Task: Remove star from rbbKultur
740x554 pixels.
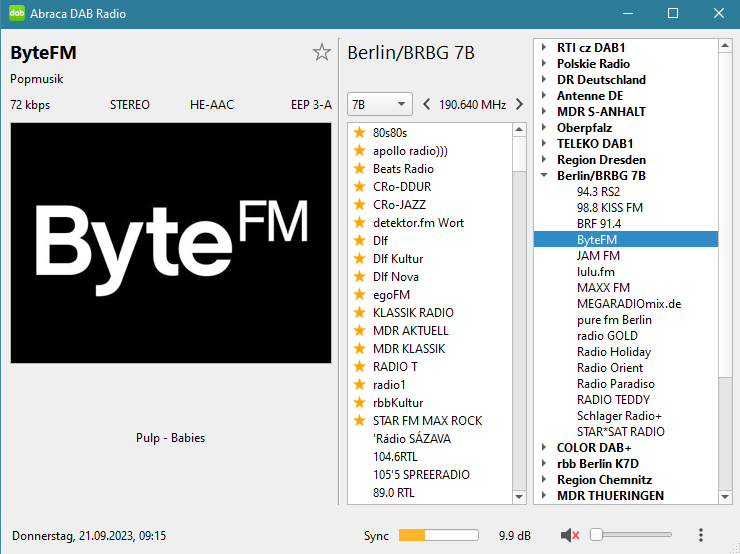Action: pyautogui.click(x=360, y=403)
